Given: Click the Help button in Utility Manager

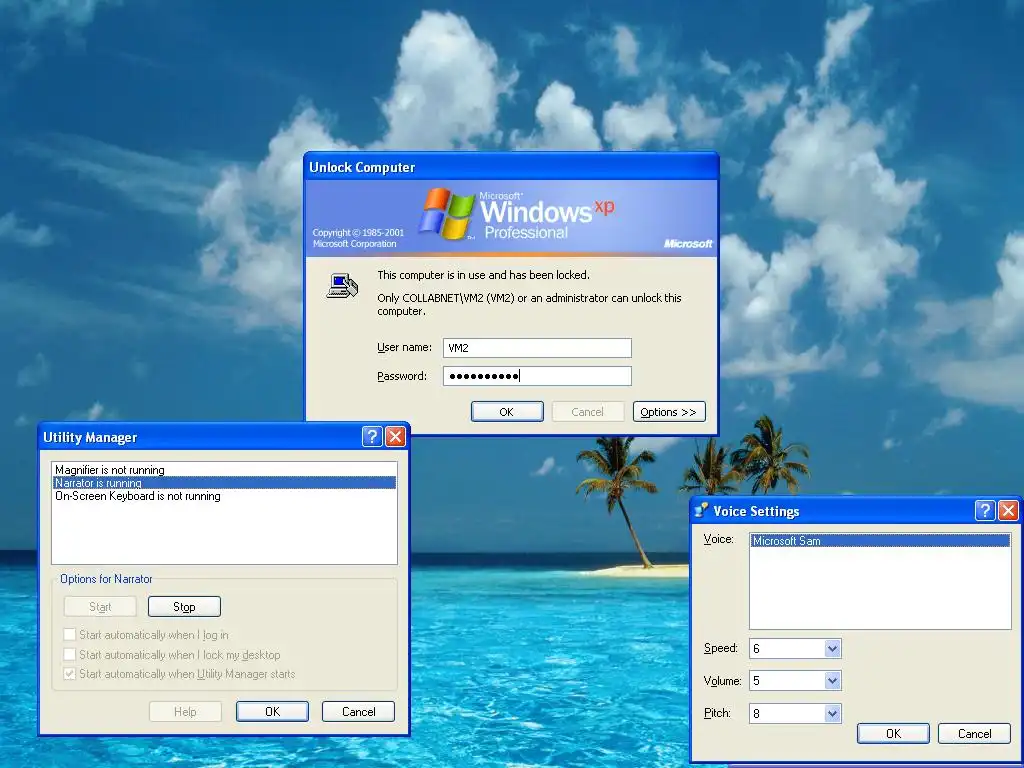Looking at the screenshot, I should 185,711.
